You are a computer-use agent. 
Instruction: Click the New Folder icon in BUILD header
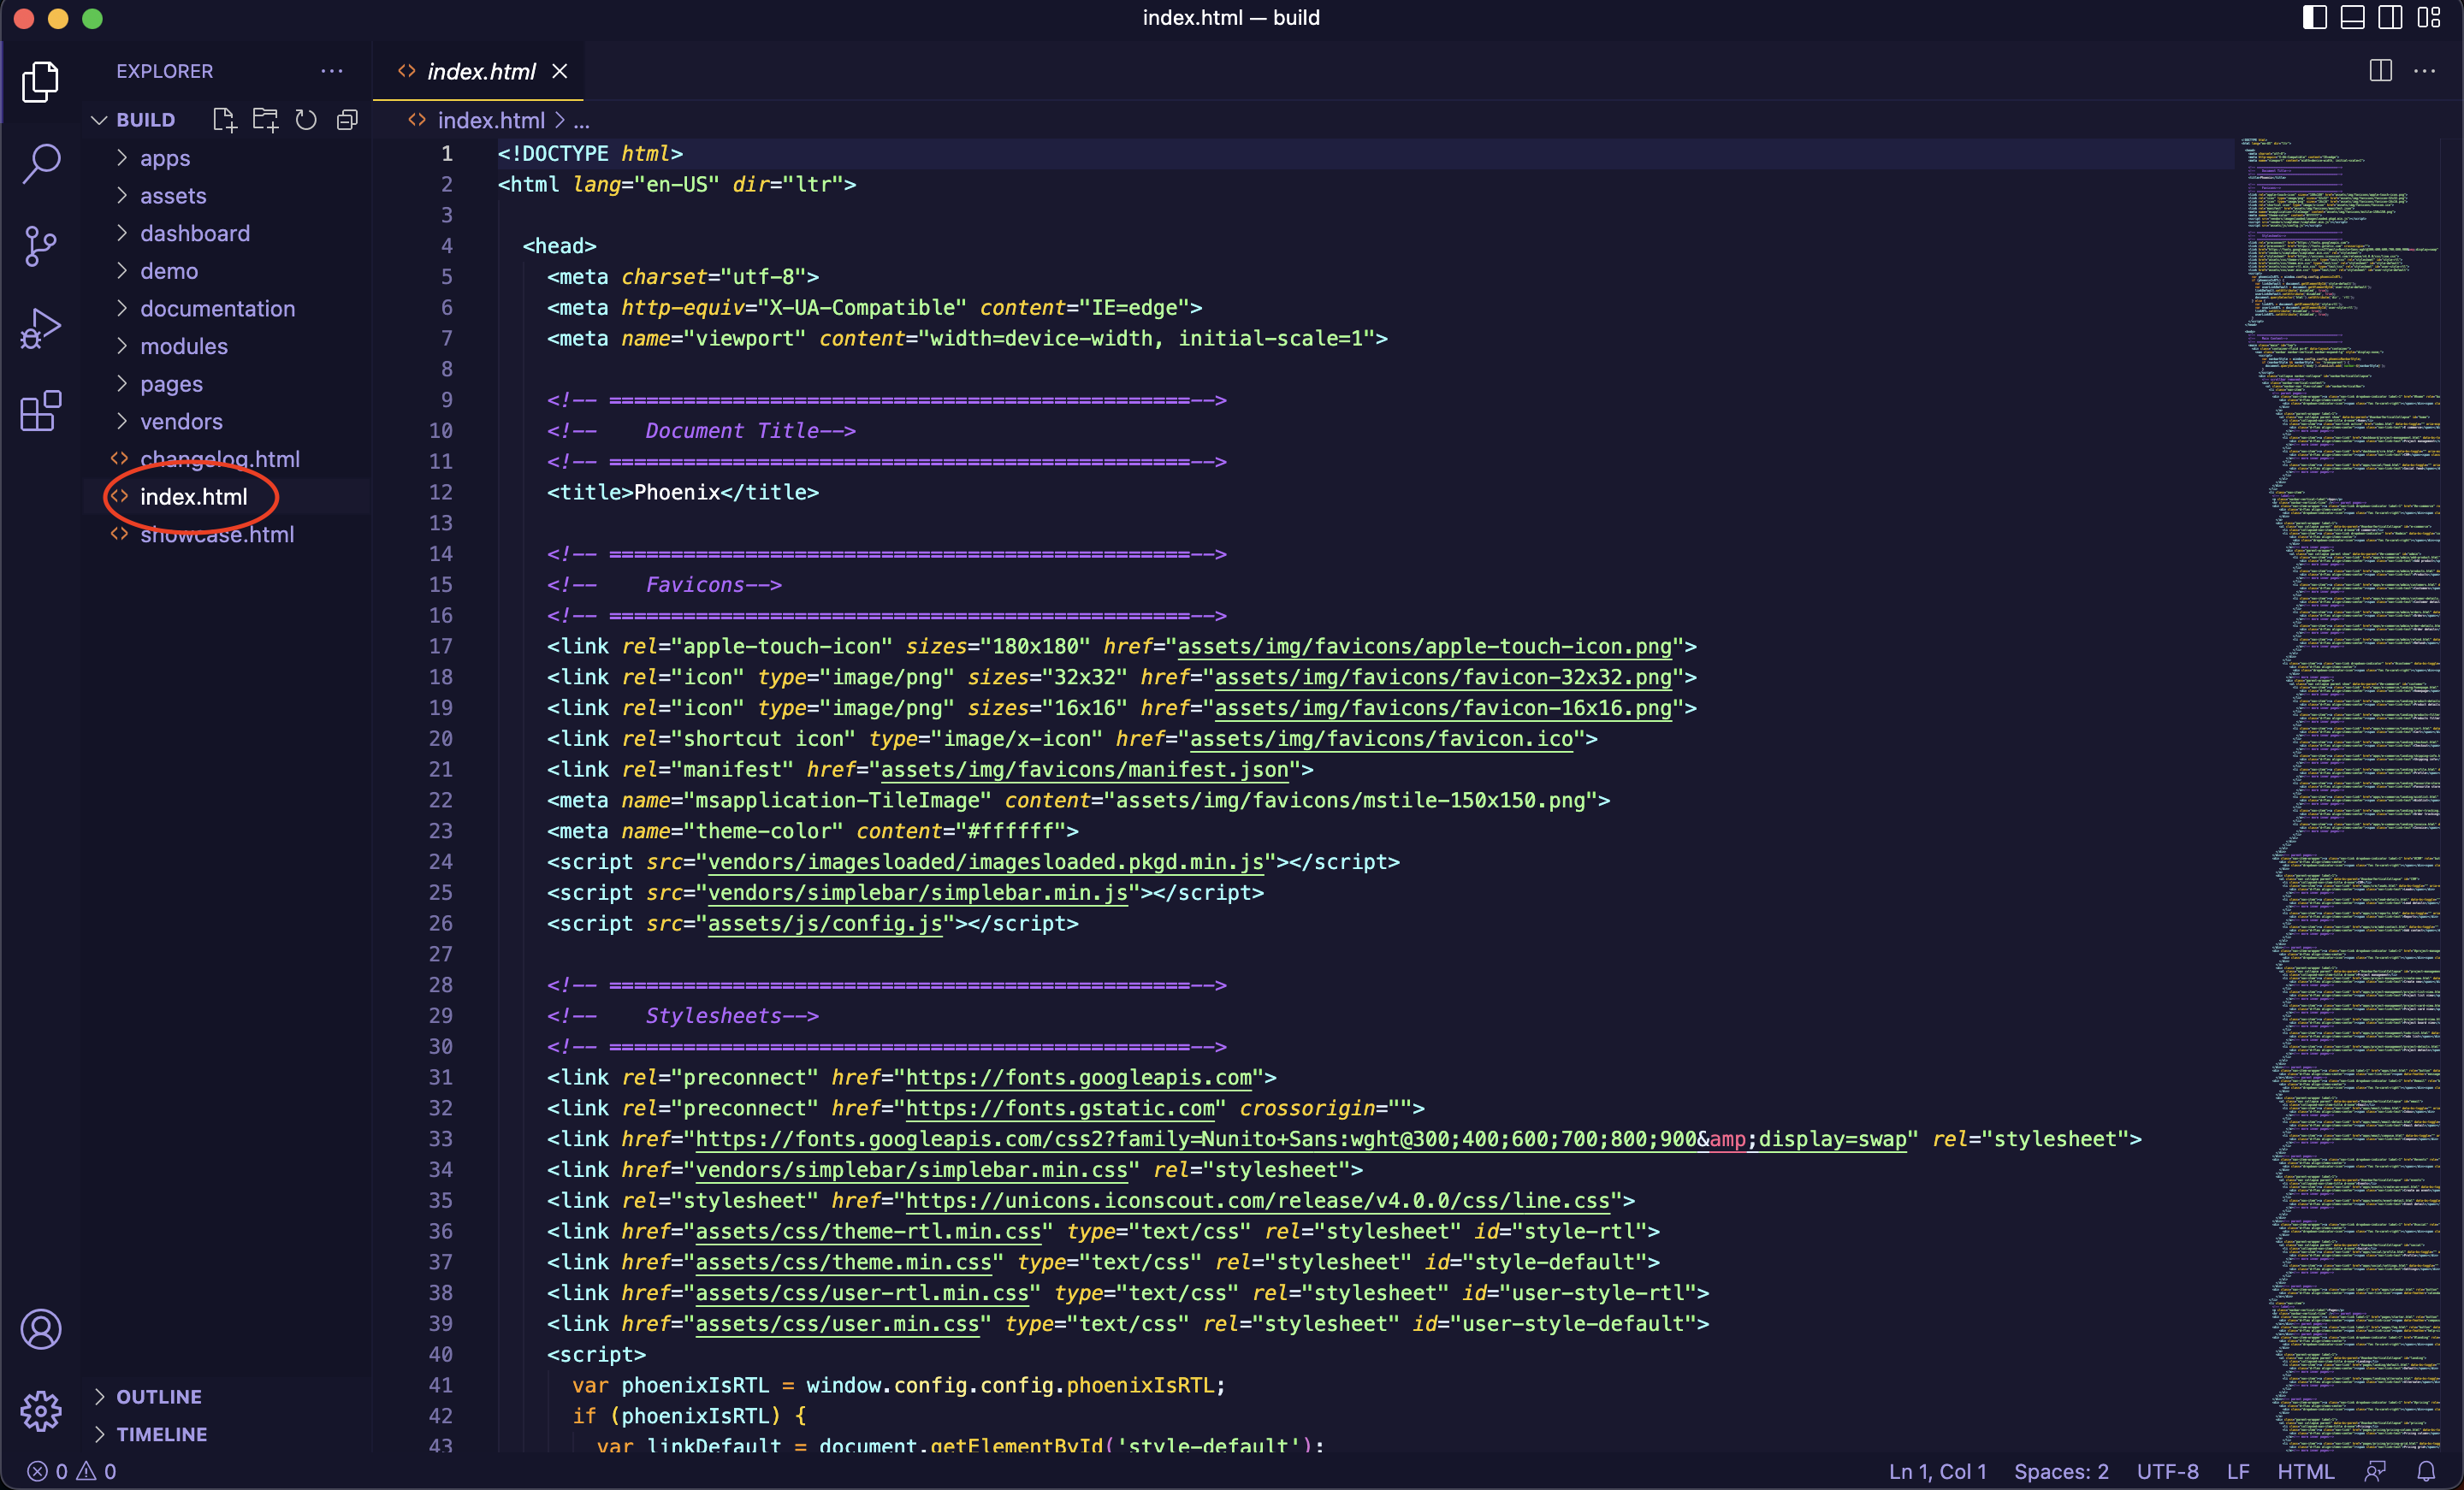[265, 120]
